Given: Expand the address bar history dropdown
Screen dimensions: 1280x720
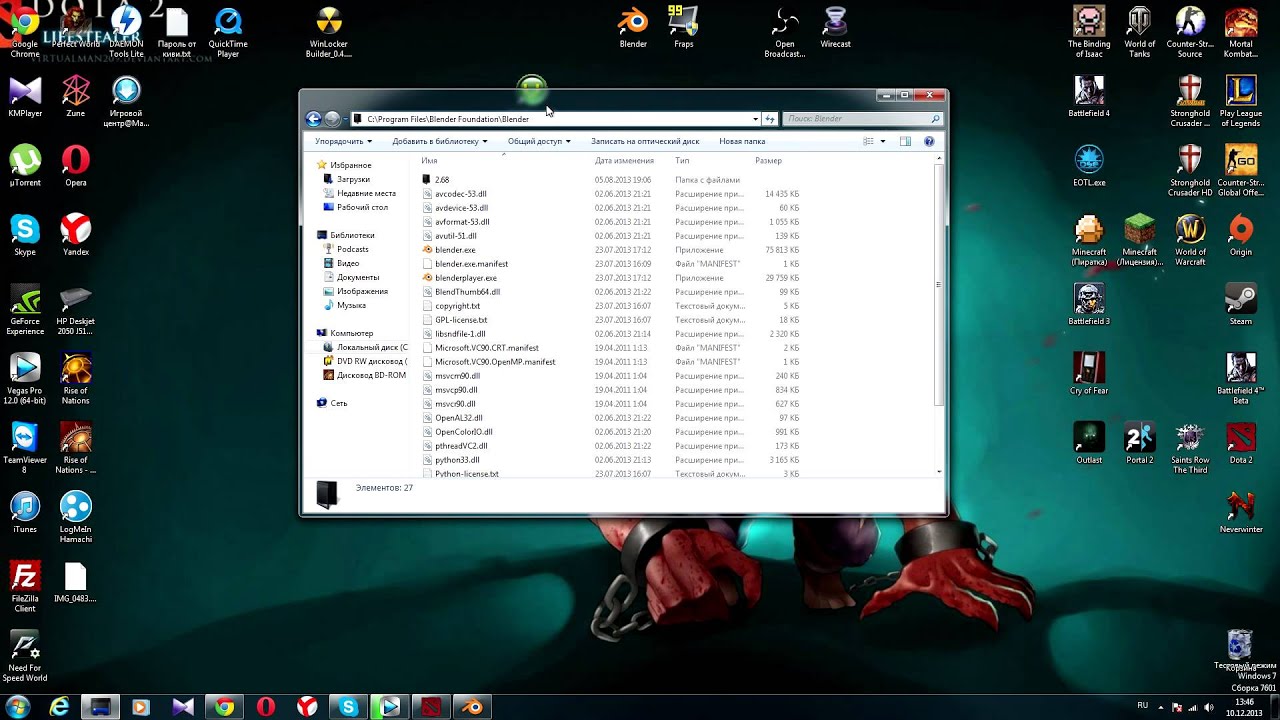Looking at the screenshot, I should click(755, 119).
